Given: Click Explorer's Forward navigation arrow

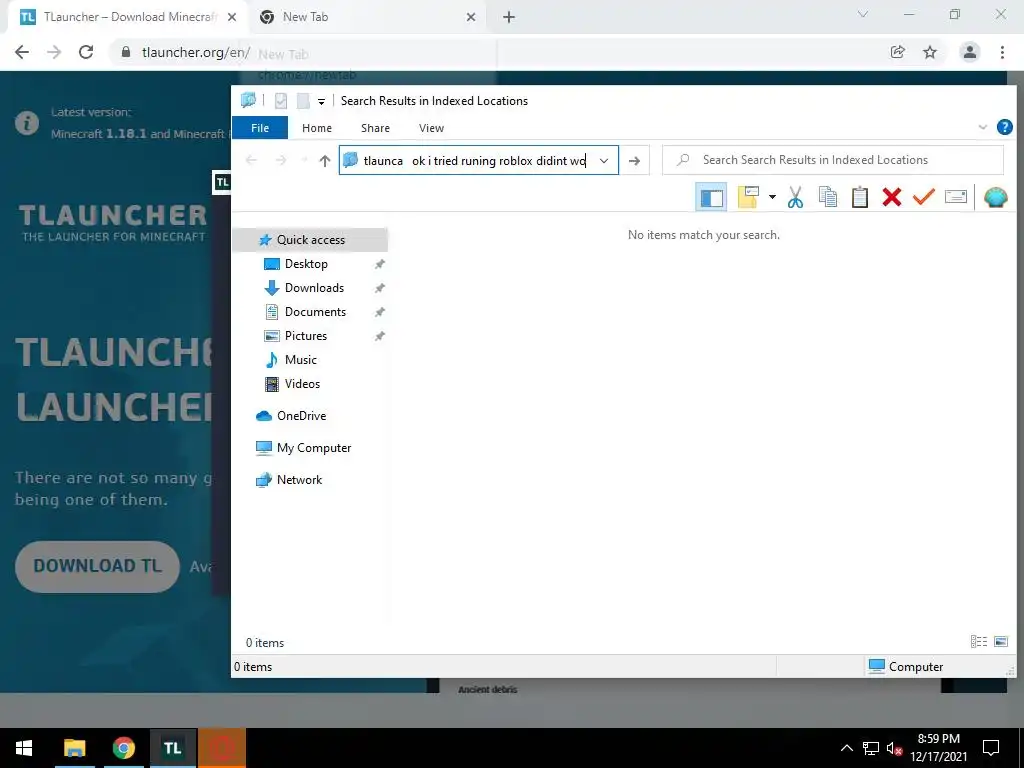Looking at the screenshot, I should pyautogui.click(x=281, y=161).
